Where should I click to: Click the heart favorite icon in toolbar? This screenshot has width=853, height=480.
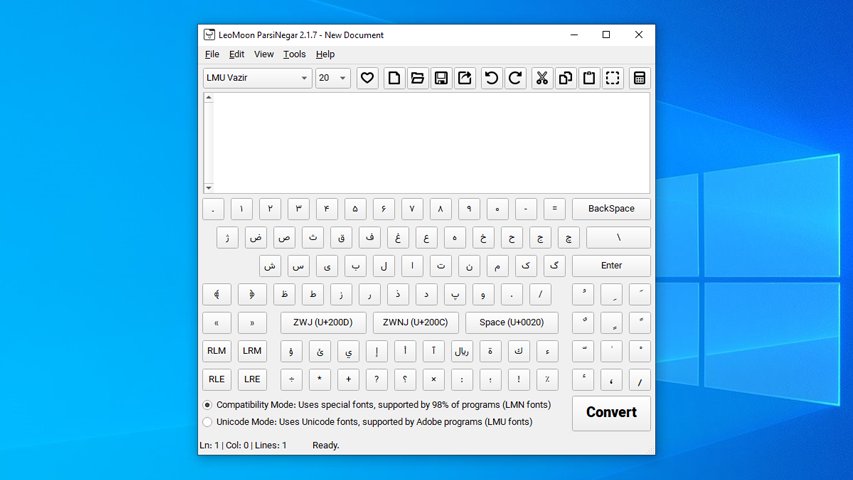(368, 78)
